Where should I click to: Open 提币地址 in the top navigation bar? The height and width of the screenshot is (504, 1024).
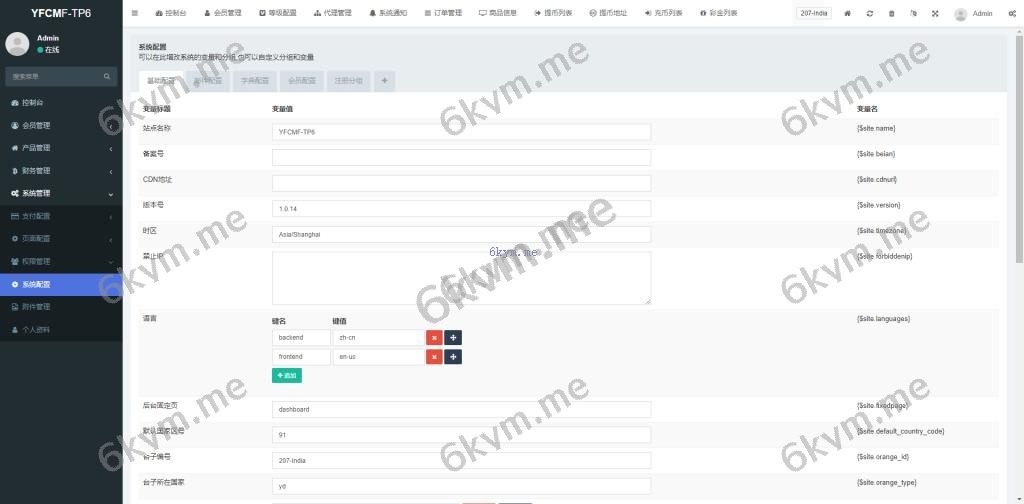(x=608, y=13)
